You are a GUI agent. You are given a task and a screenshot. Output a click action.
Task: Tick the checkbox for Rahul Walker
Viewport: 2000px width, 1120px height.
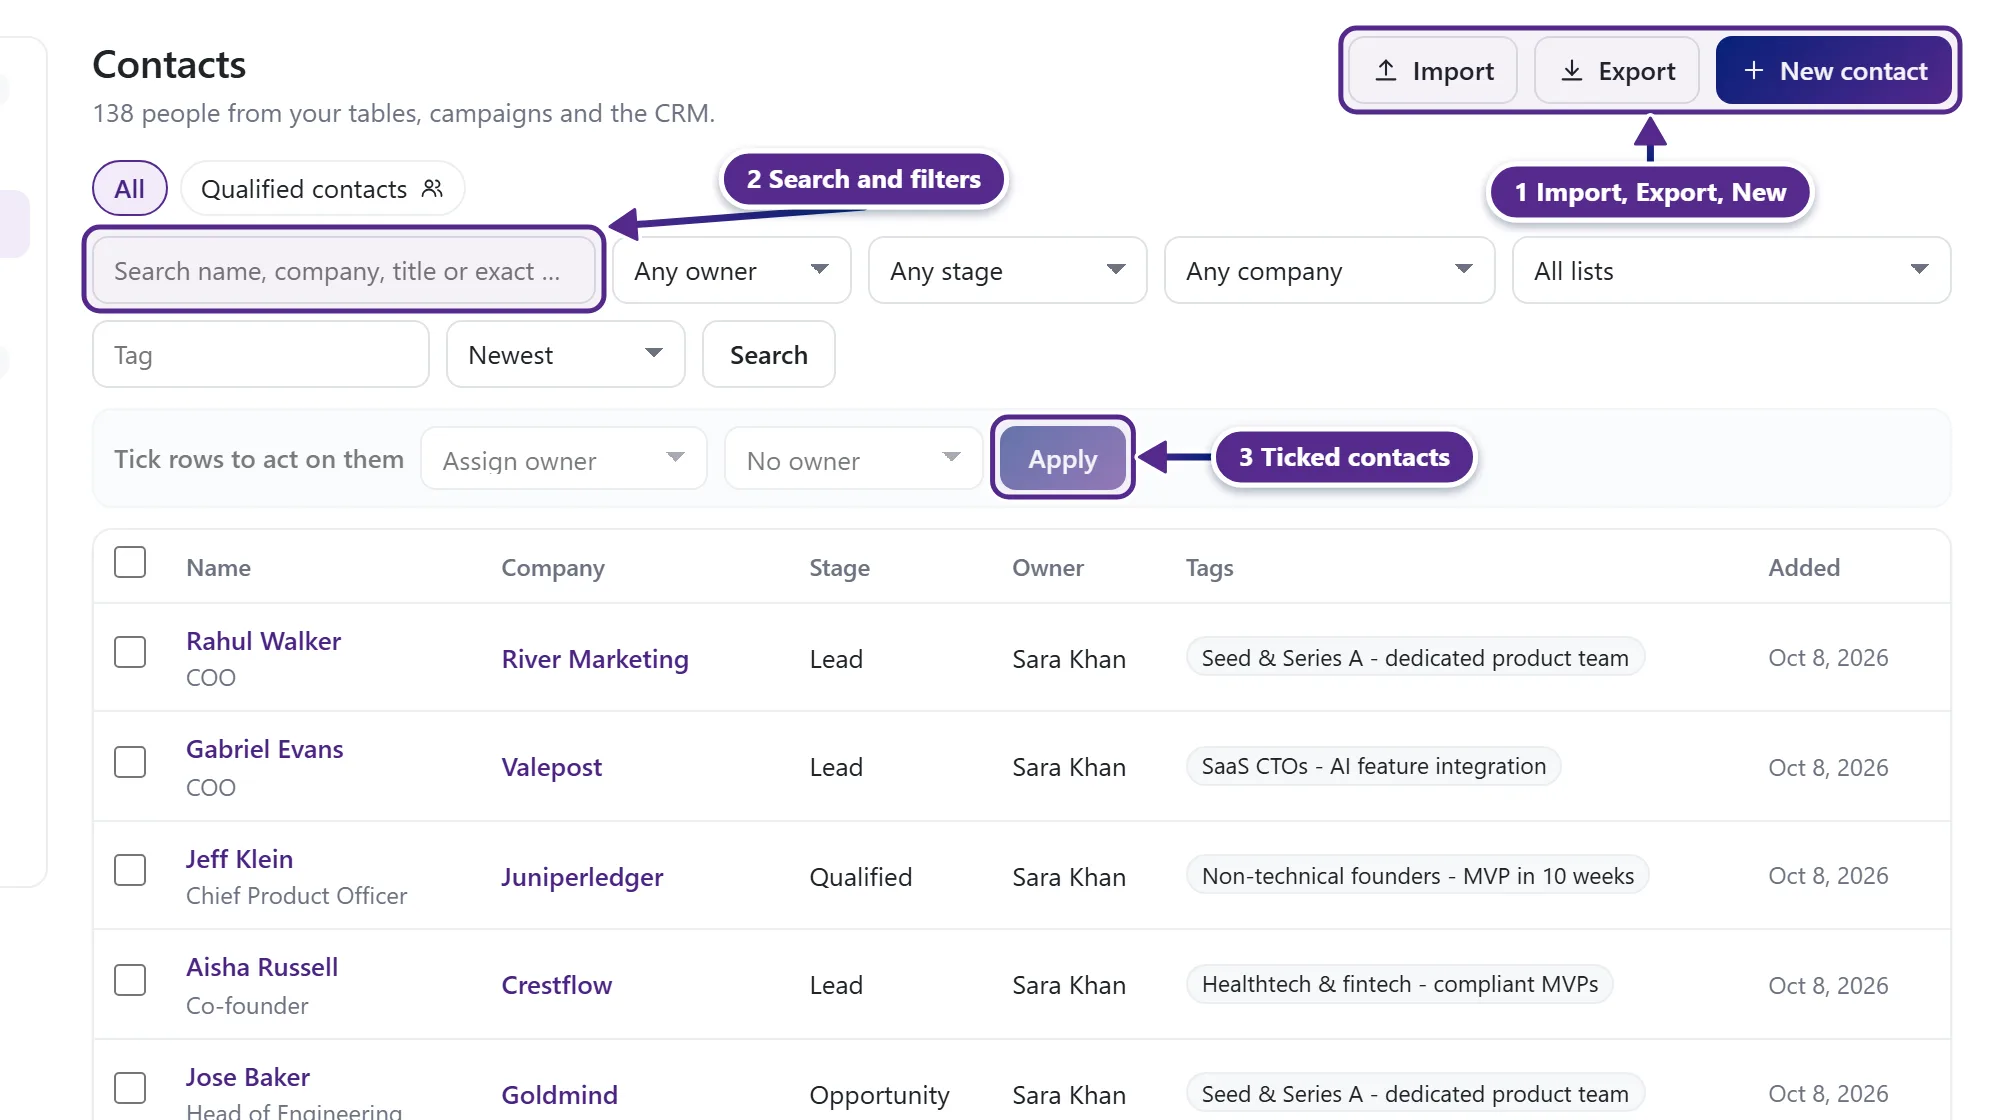click(130, 652)
